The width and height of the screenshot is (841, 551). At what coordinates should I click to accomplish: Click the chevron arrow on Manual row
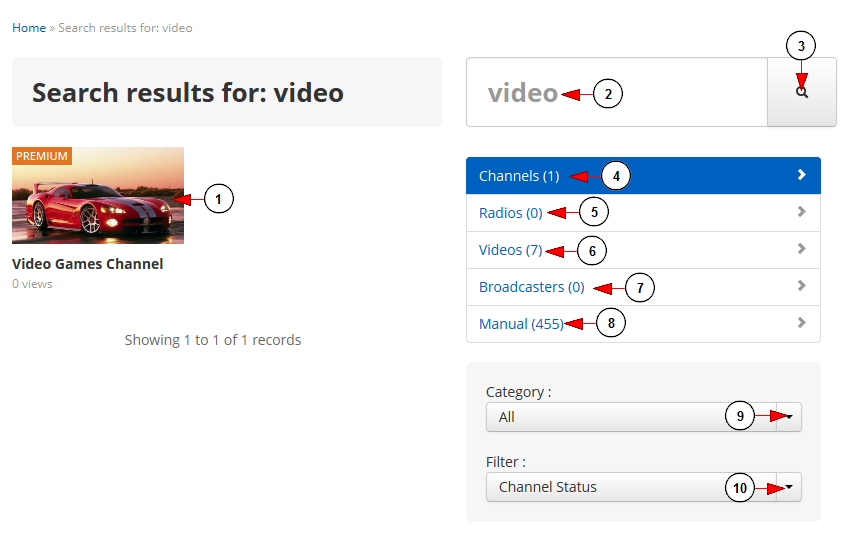(801, 323)
